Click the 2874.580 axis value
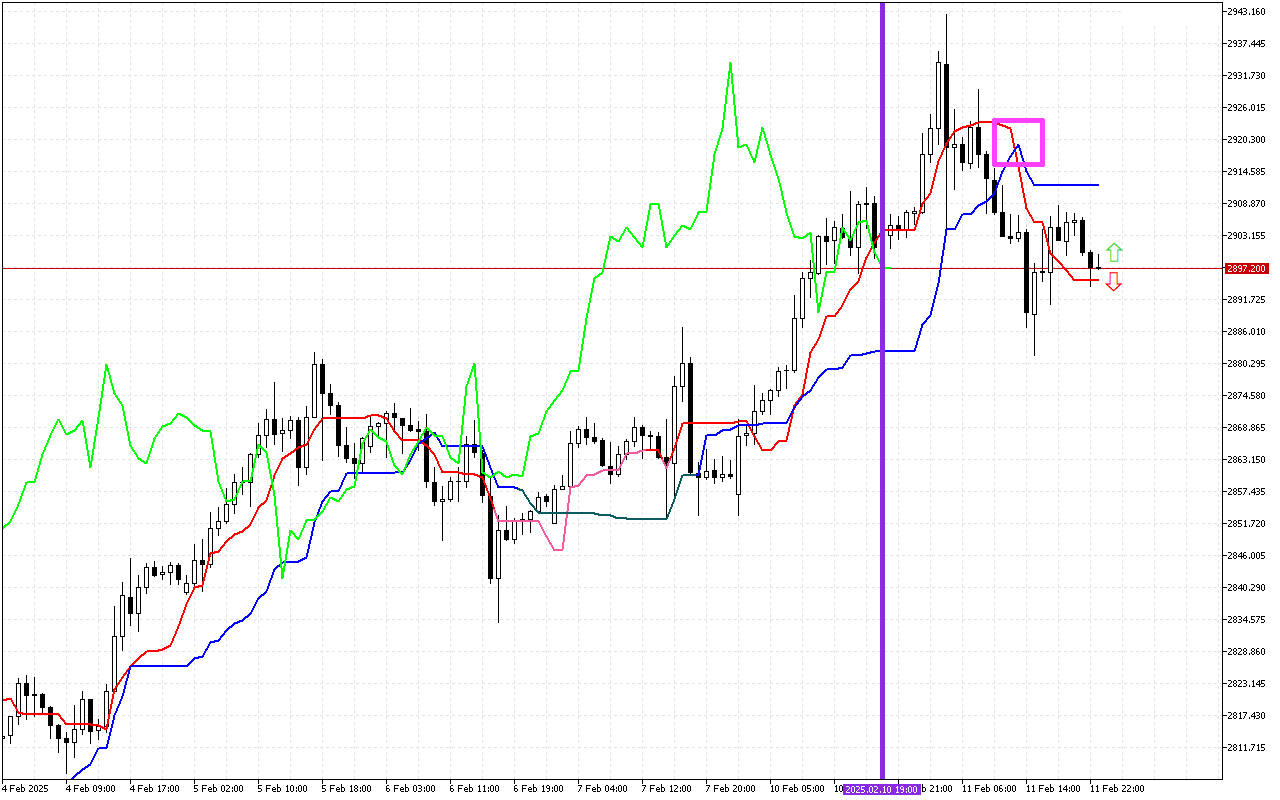The width and height of the screenshot is (1280, 800). click(x=1246, y=396)
